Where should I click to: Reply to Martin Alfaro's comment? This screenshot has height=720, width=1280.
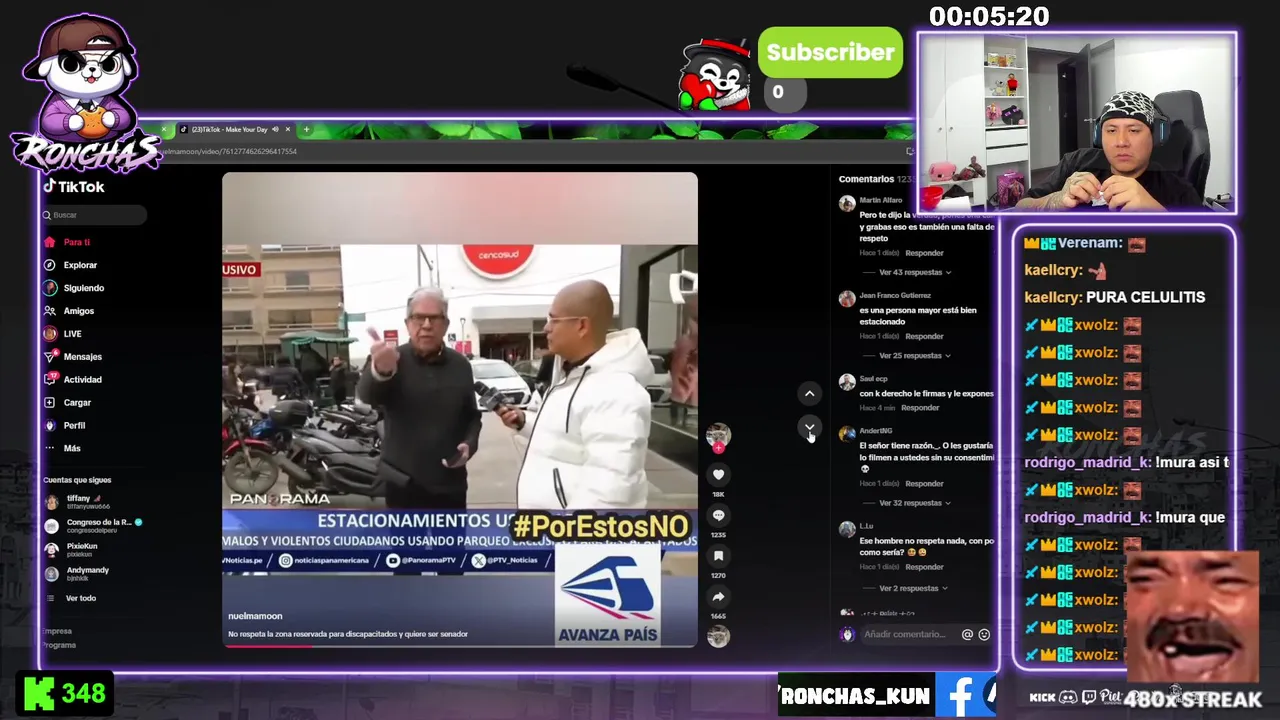coord(924,253)
